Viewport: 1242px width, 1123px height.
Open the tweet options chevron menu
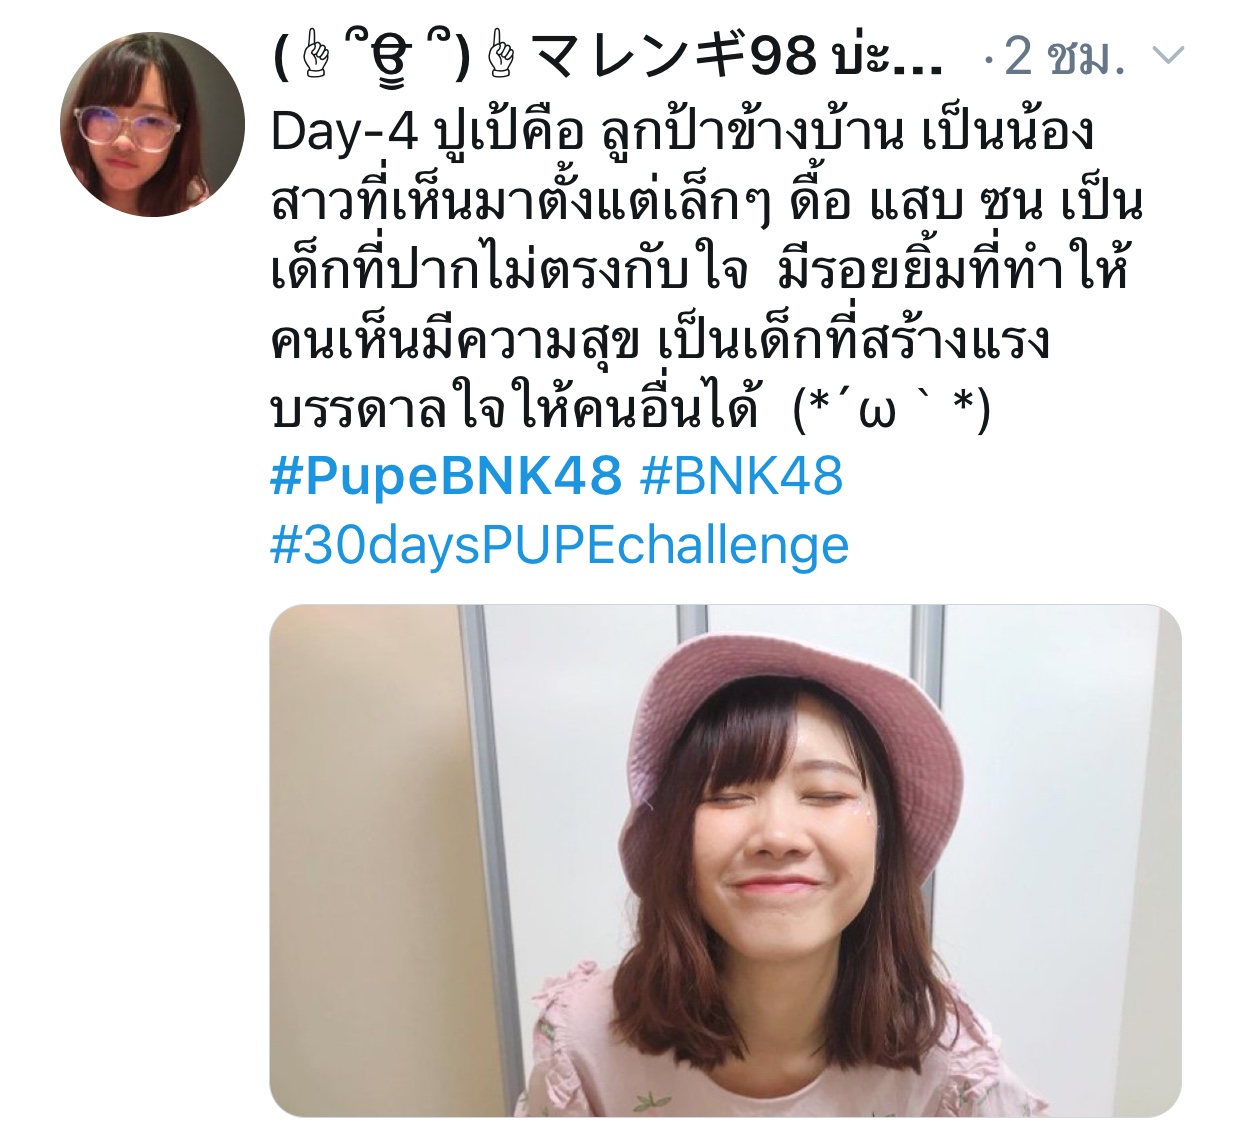(x=1168, y=56)
